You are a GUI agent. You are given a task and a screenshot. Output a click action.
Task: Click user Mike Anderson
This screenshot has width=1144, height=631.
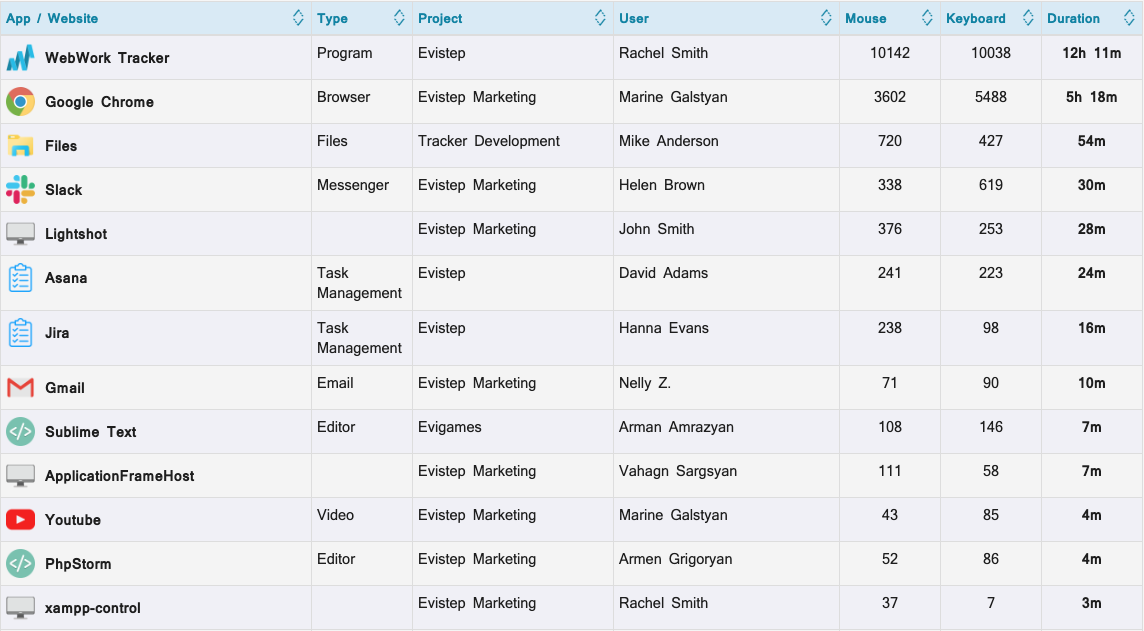coord(668,142)
